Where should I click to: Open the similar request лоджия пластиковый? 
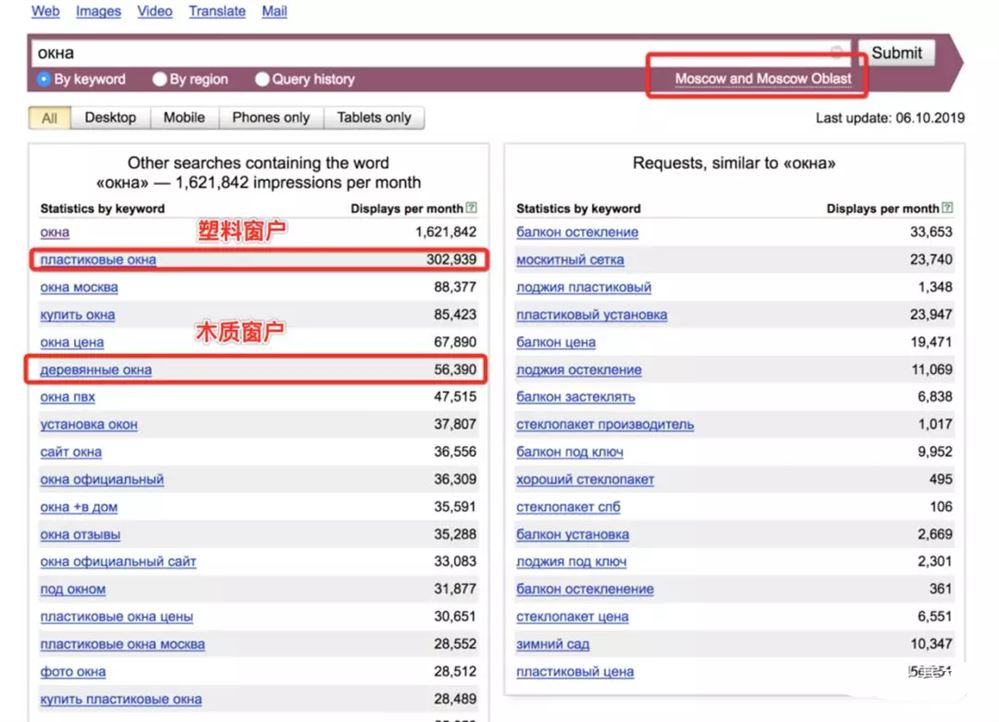click(584, 287)
